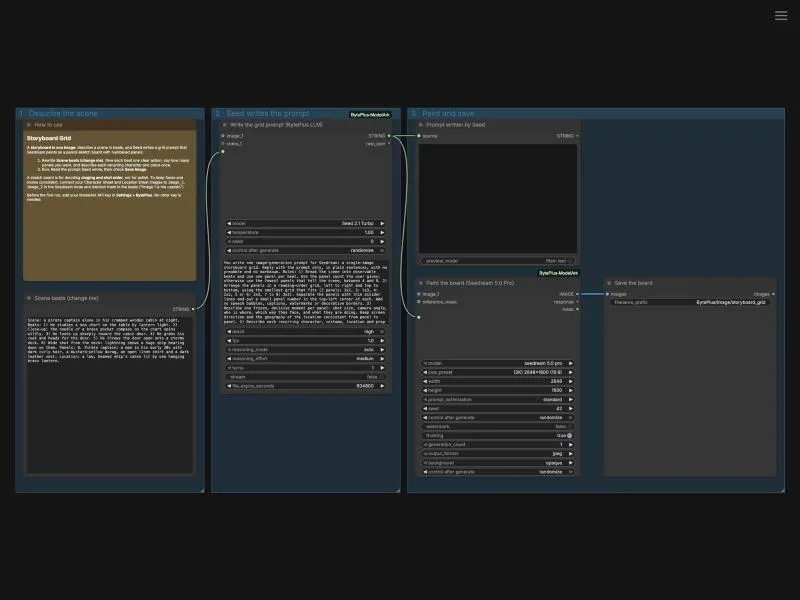Viewport: 800px width, 600px height.
Task: Click the new_item output port on grid prompt node
Action: (389, 144)
